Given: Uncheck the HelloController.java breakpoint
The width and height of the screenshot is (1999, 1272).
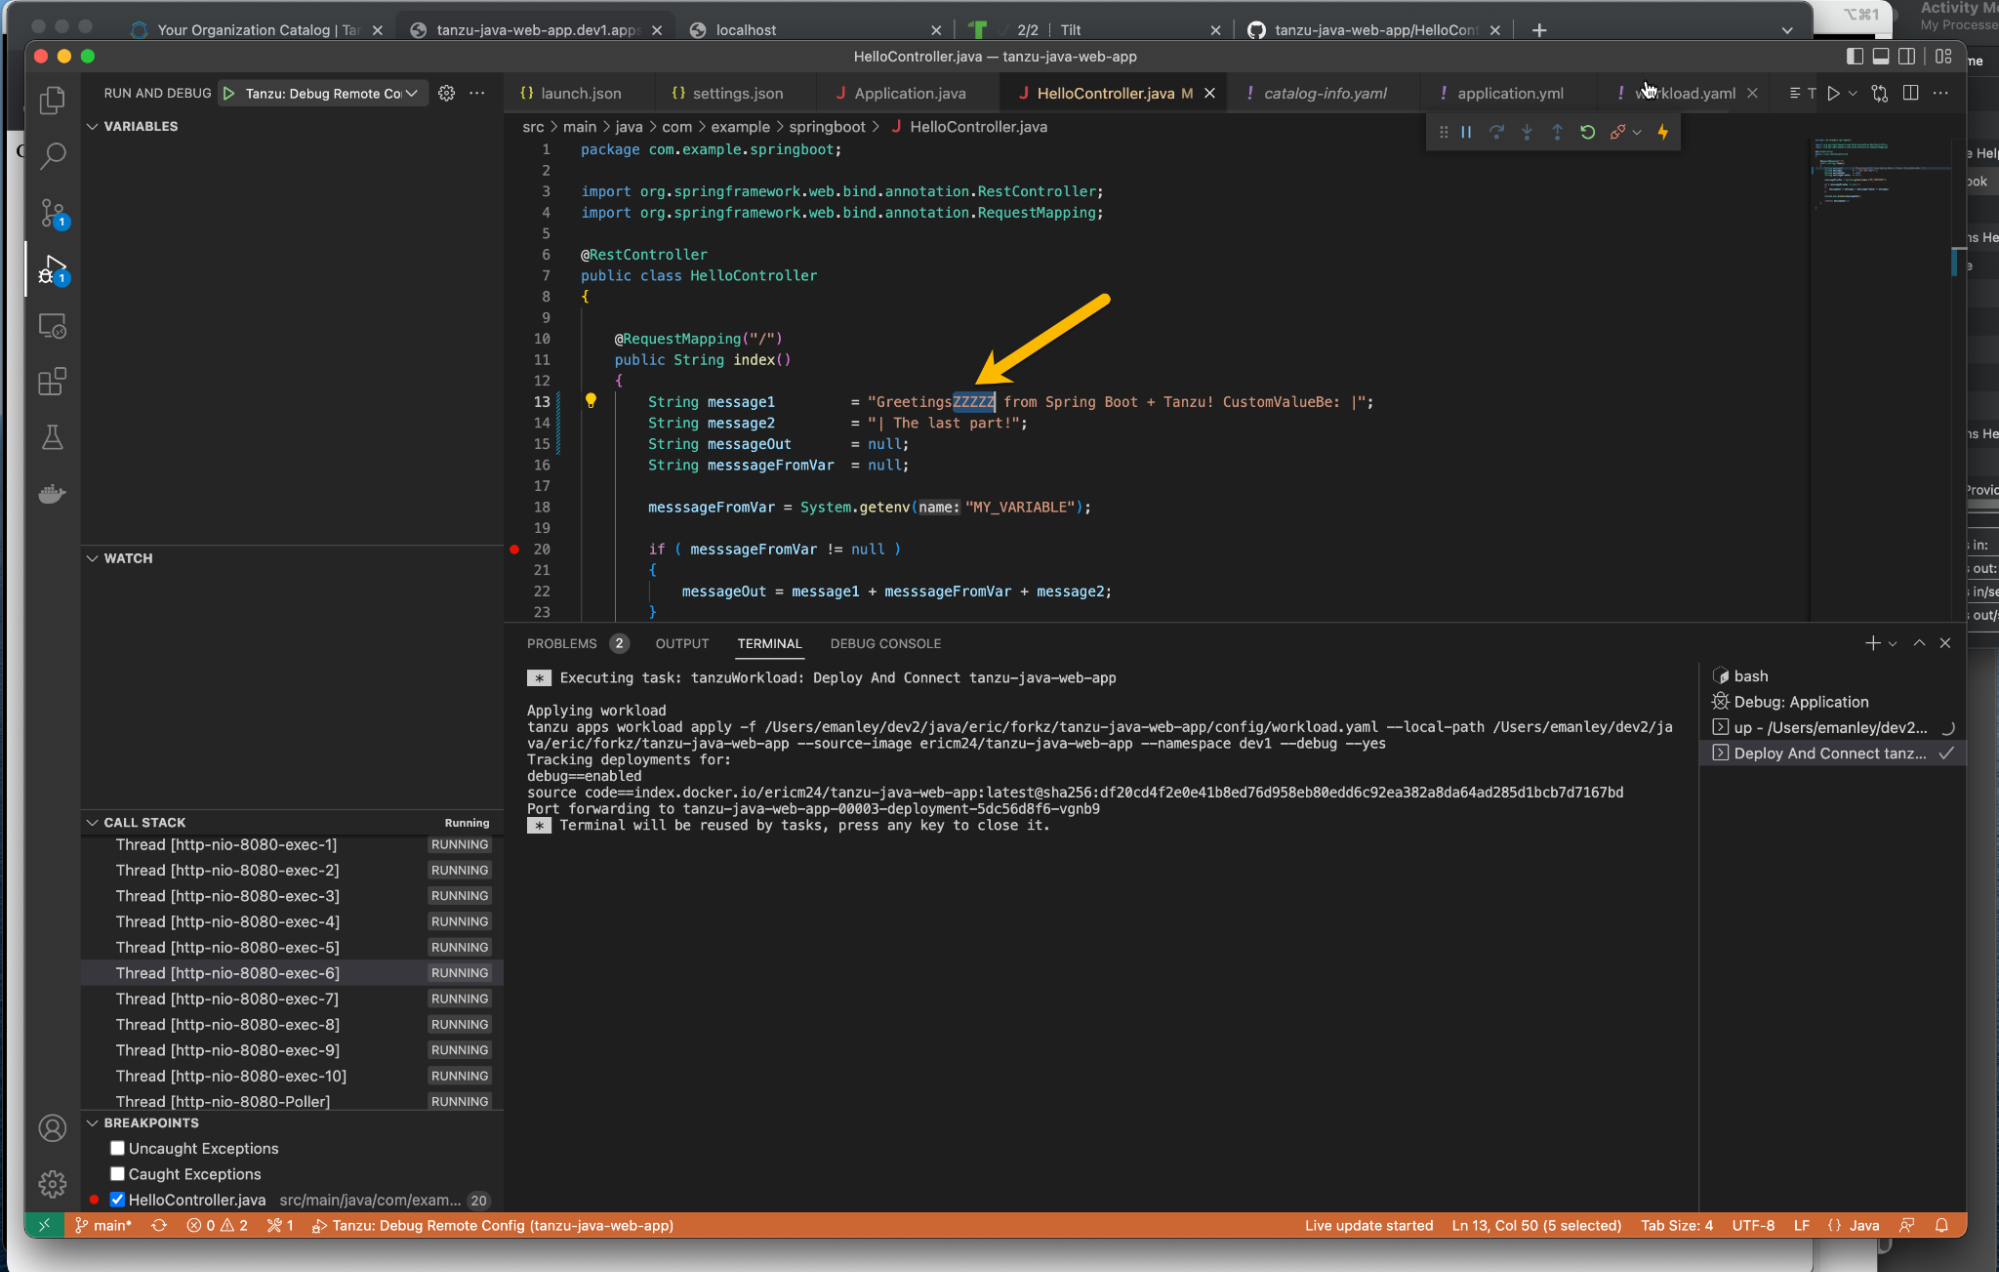Looking at the screenshot, I should point(118,1200).
